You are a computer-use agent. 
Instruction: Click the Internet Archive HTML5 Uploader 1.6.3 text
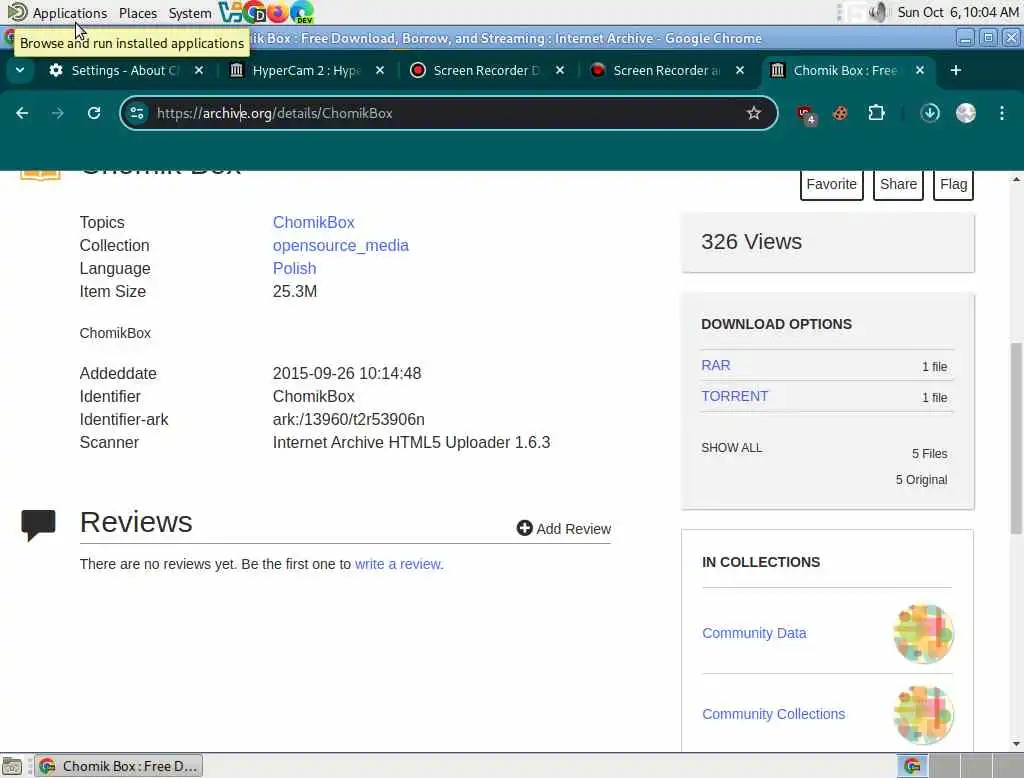(x=411, y=442)
